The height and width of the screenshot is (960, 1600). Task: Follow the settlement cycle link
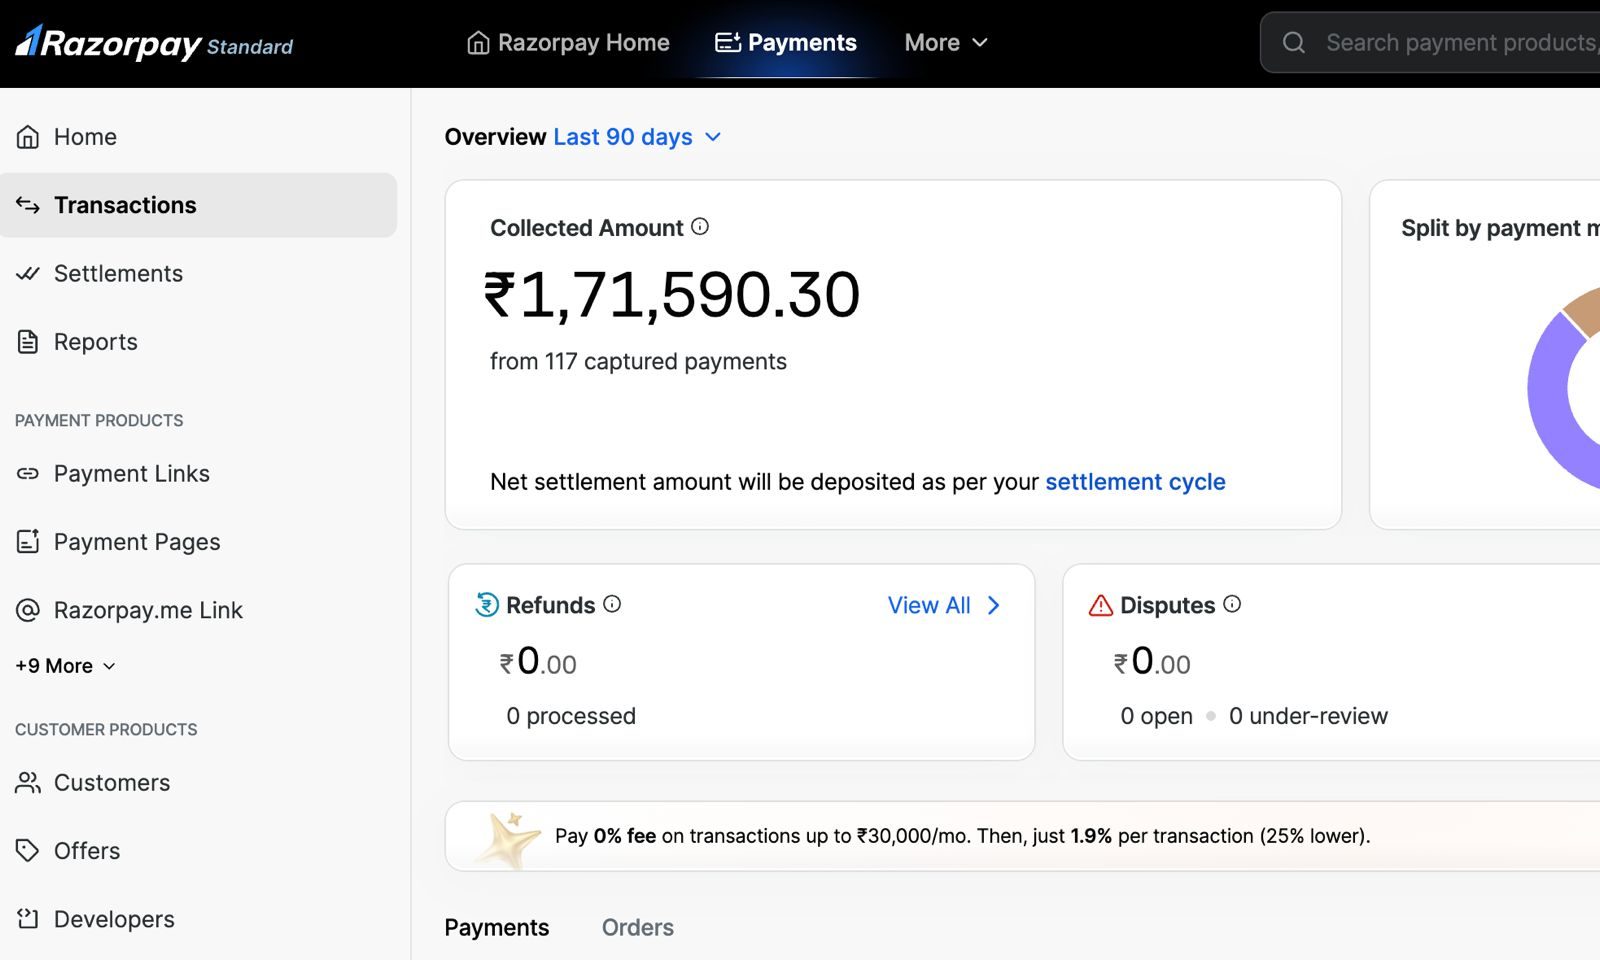[1135, 482]
